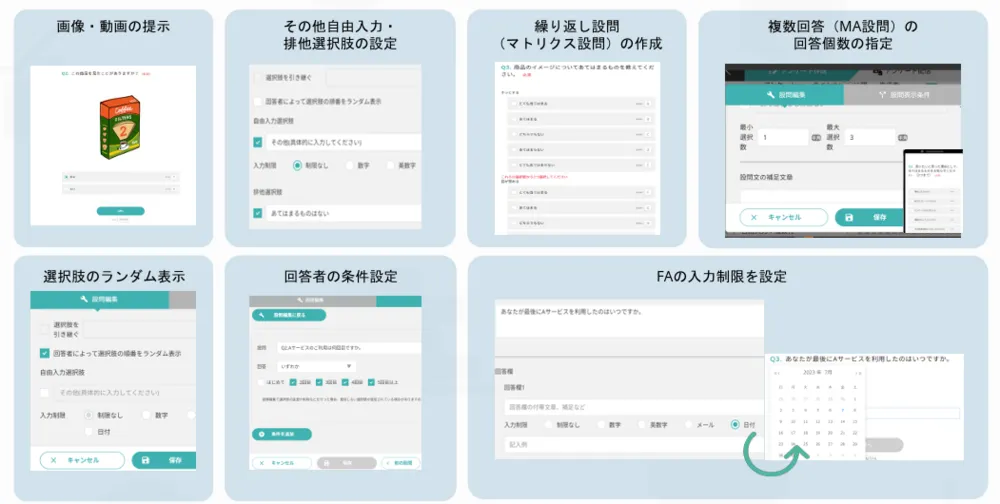Viewport: 1000px width, 504px height.
Task: Click the filter icon on the 設問表示条件 tab
Action: coord(882,95)
